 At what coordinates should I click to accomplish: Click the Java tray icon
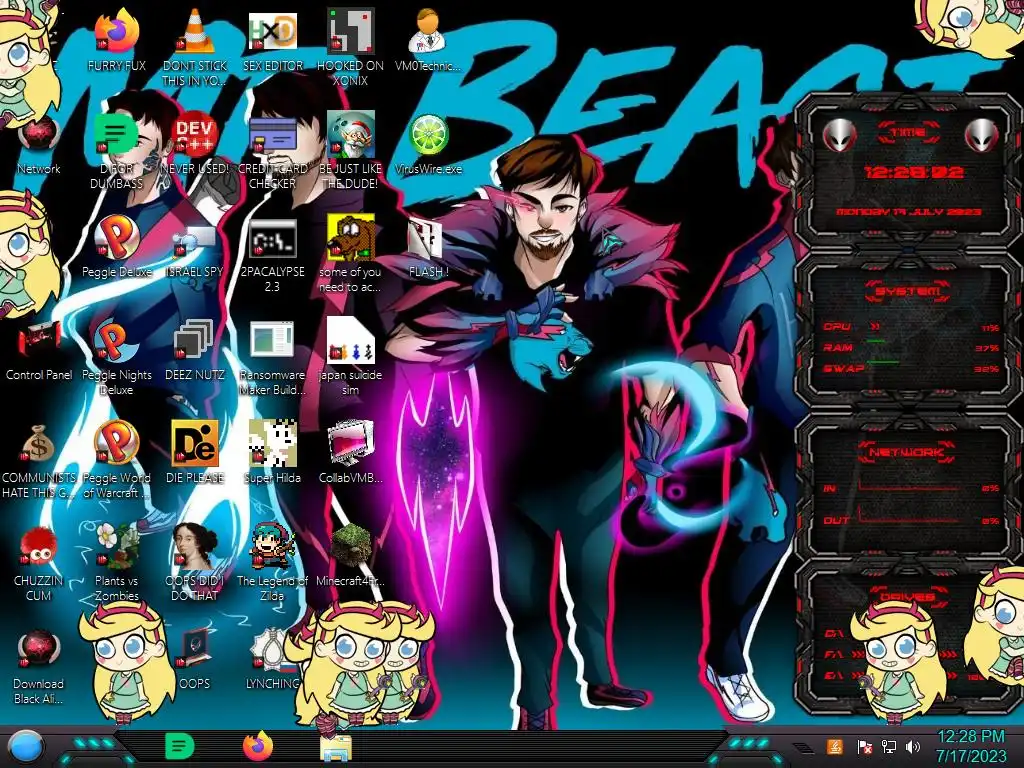[x=834, y=746]
